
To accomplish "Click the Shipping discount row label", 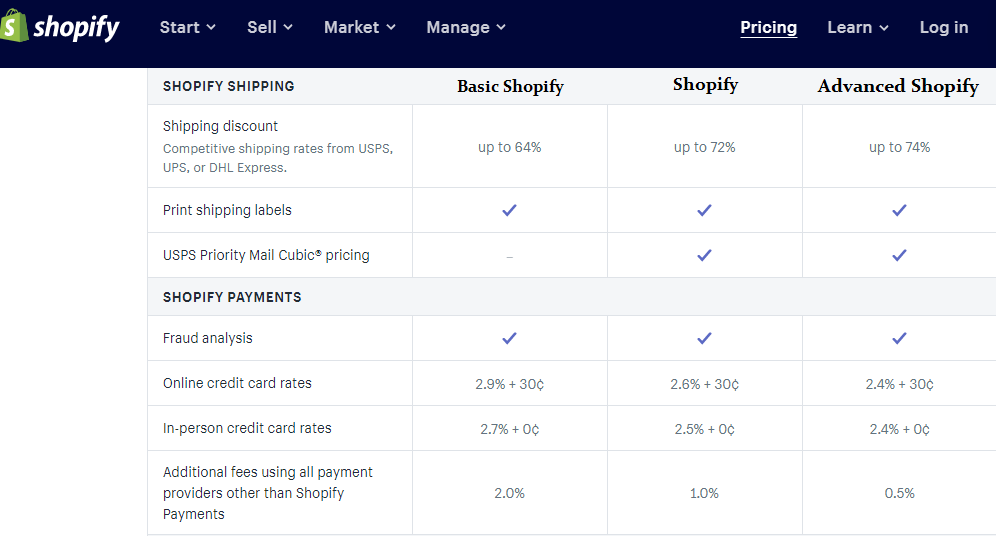I will tap(220, 126).
